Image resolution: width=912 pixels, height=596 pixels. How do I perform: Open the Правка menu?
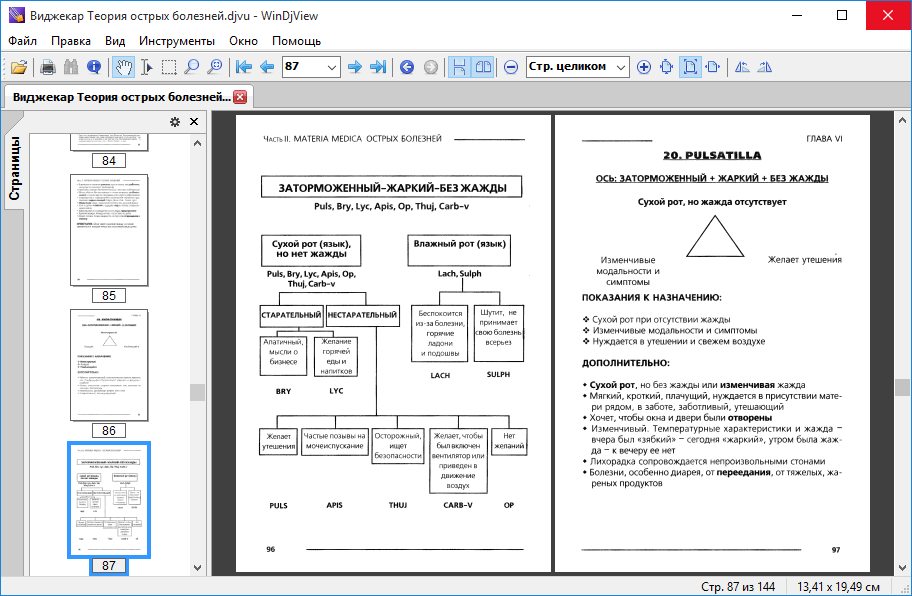tap(71, 41)
